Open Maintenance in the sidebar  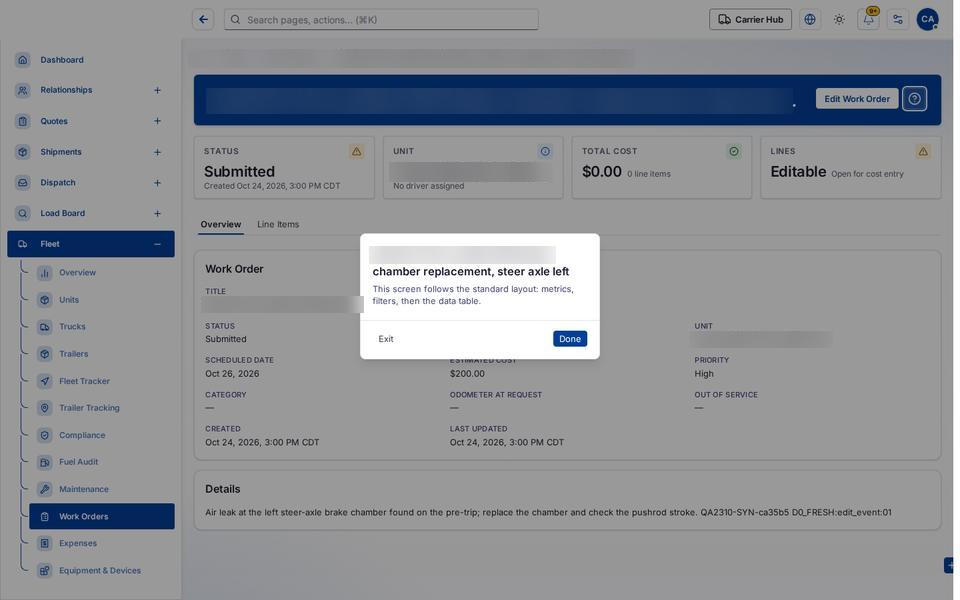coord(102,489)
